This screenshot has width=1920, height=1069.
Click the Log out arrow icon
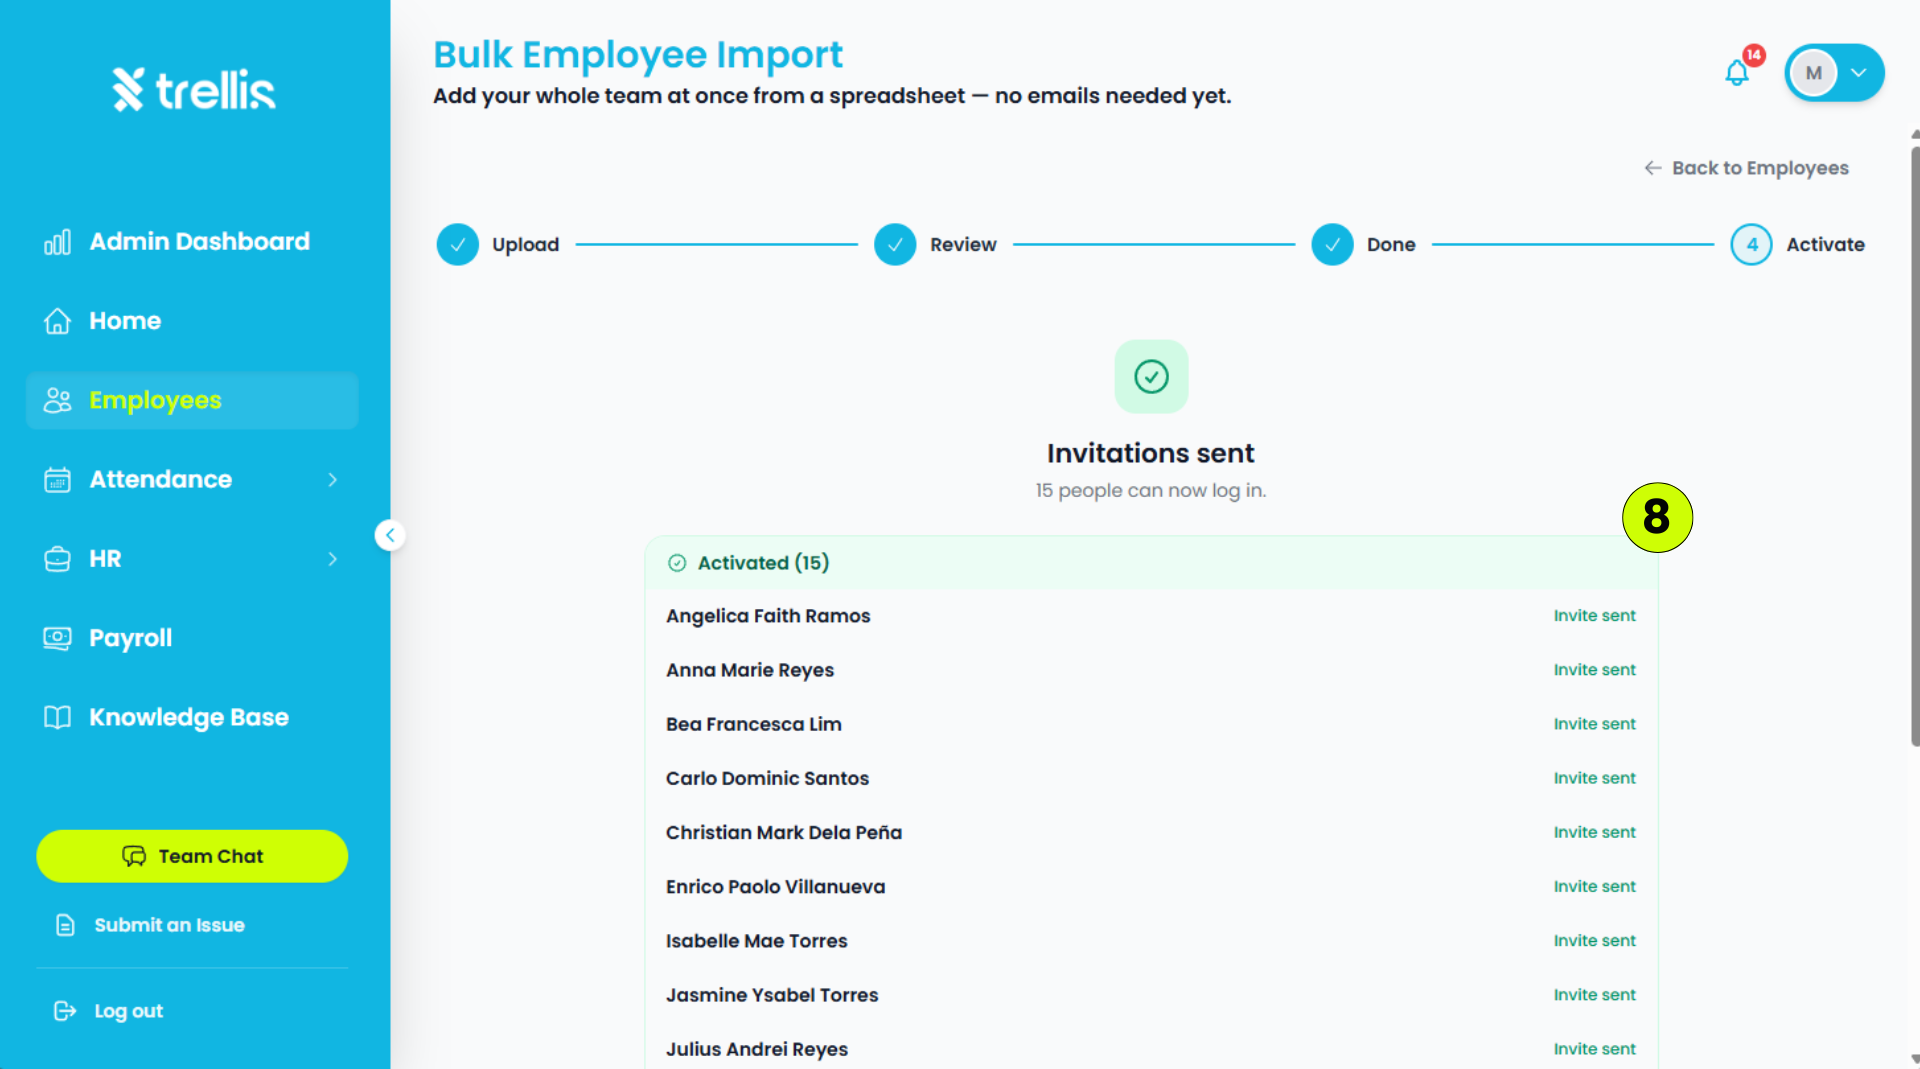[65, 1011]
